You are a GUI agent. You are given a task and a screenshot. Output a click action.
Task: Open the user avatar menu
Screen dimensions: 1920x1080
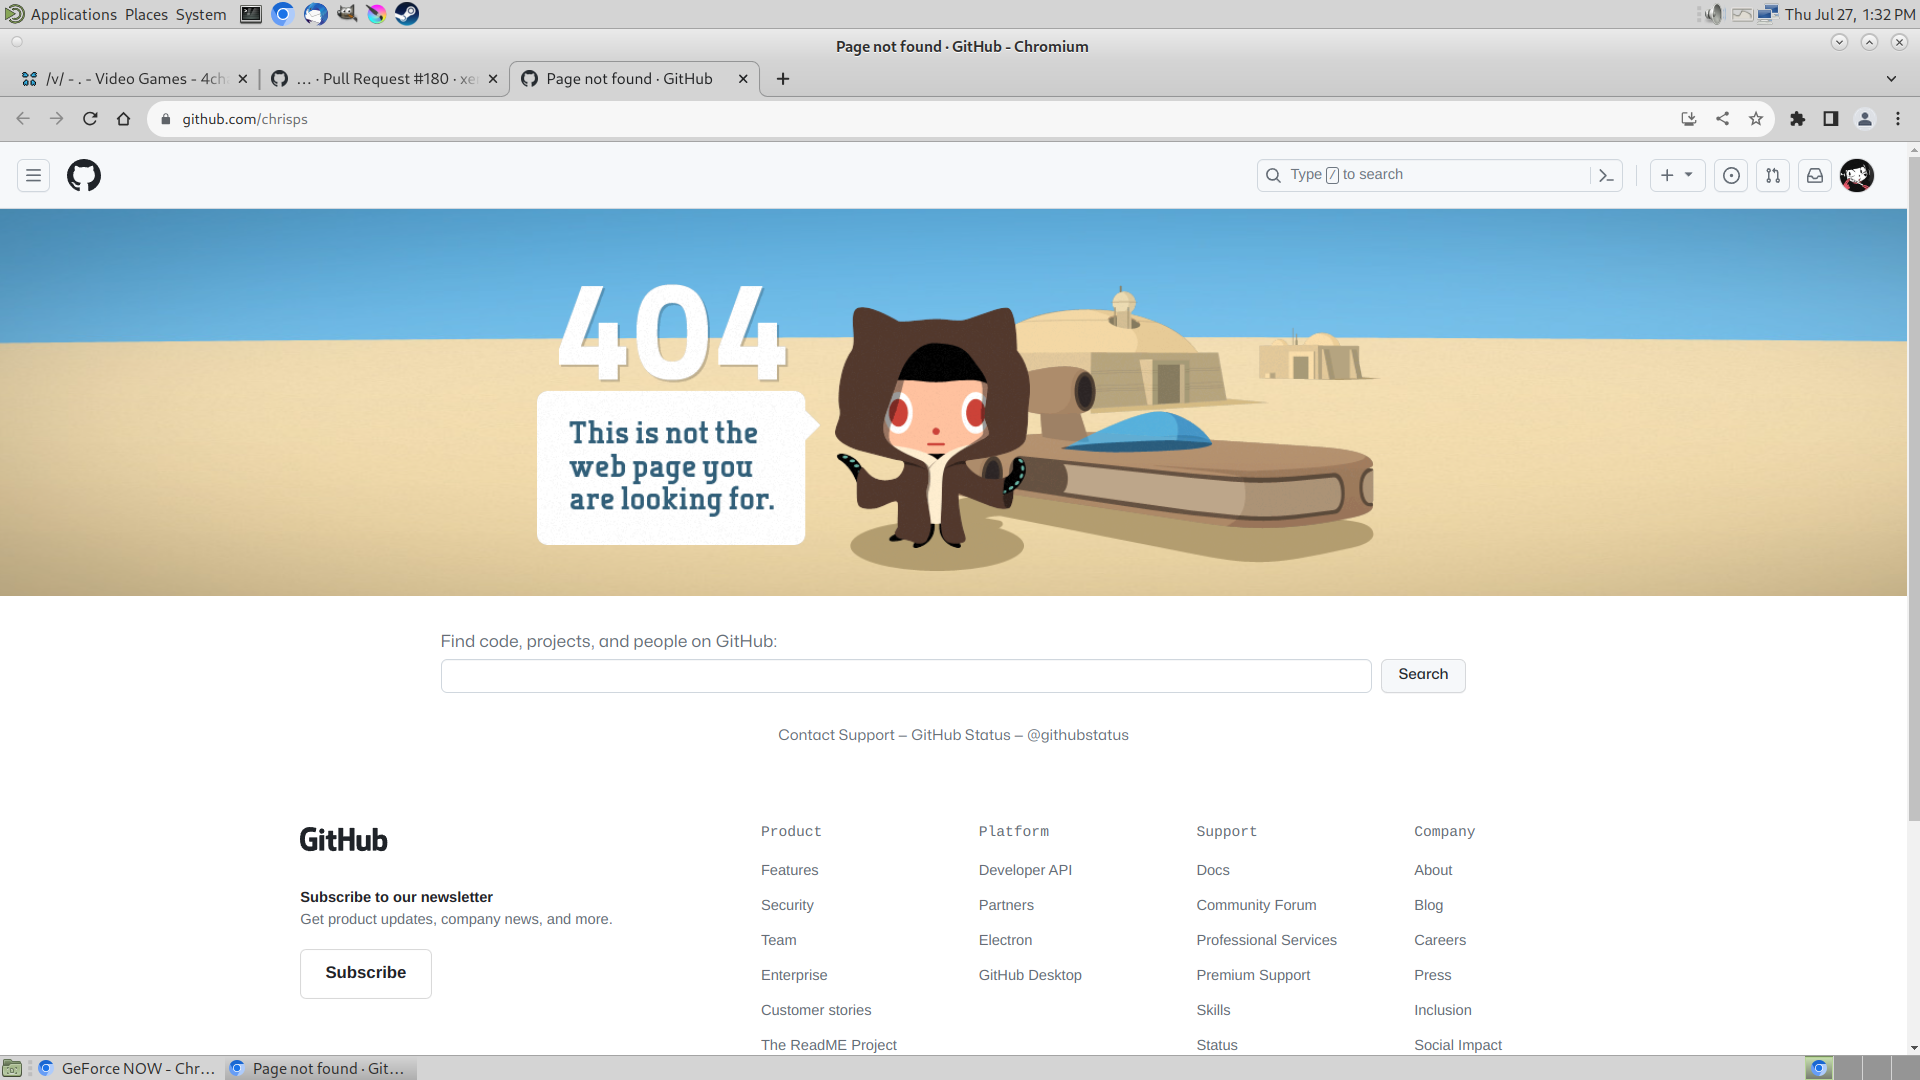pos(1857,176)
